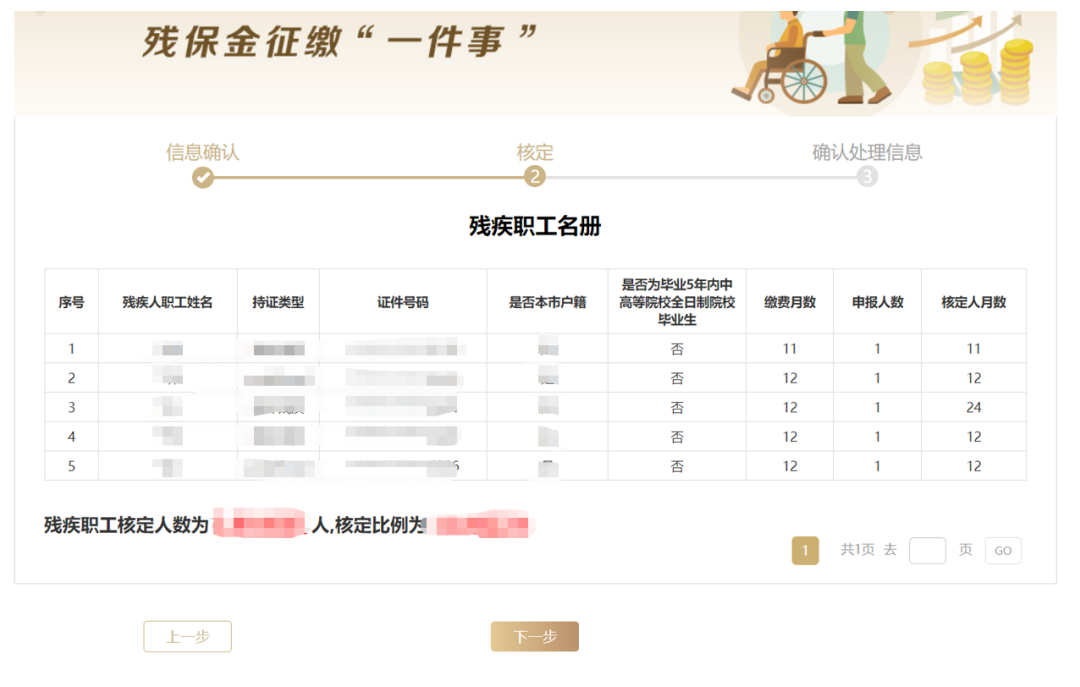The image size is (1080, 687).
Task: Click the 残疾人职工姓名 column header
Action: (x=167, y=302)
